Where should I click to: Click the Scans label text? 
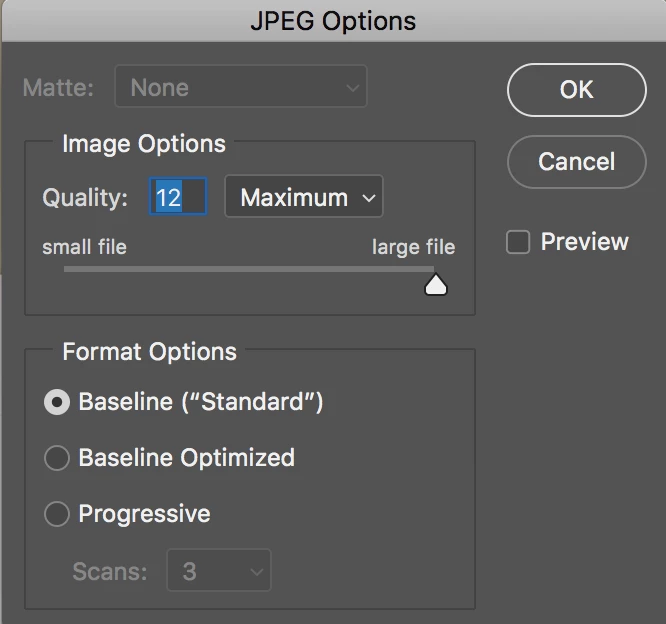pos(110,572)
